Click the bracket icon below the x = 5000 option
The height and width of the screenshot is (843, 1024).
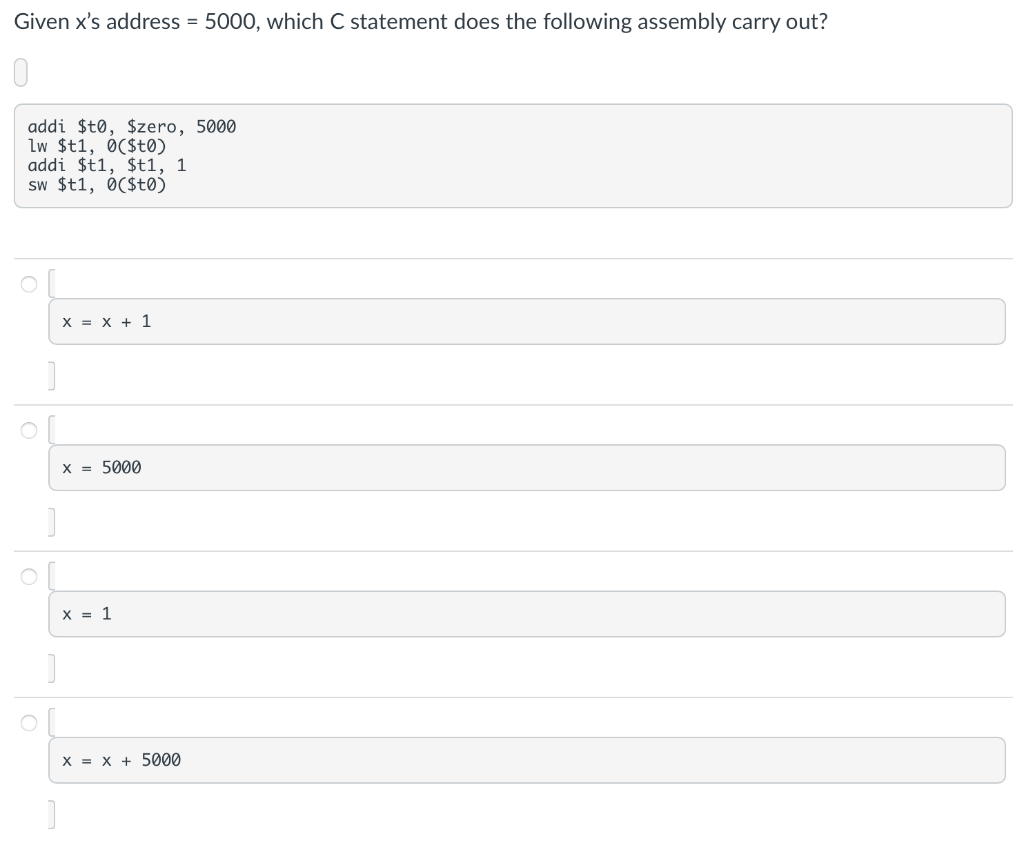(x=52, y=520)
